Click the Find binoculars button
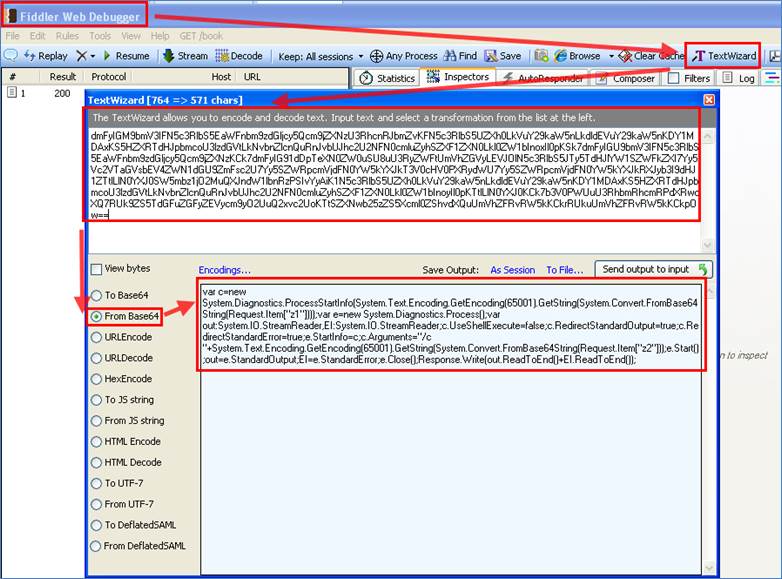 pyautogui.click(x=460, y=56)
